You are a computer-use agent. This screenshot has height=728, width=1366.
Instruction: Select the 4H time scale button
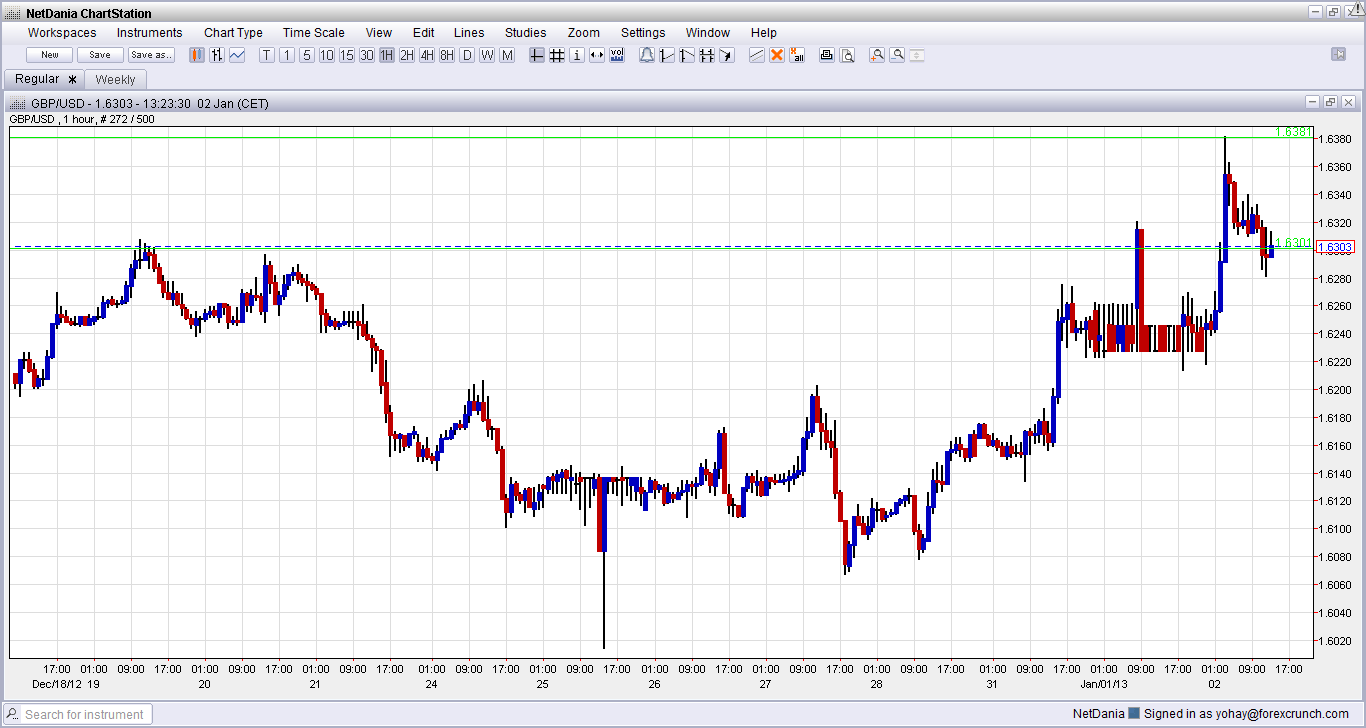tap(427, 55)
